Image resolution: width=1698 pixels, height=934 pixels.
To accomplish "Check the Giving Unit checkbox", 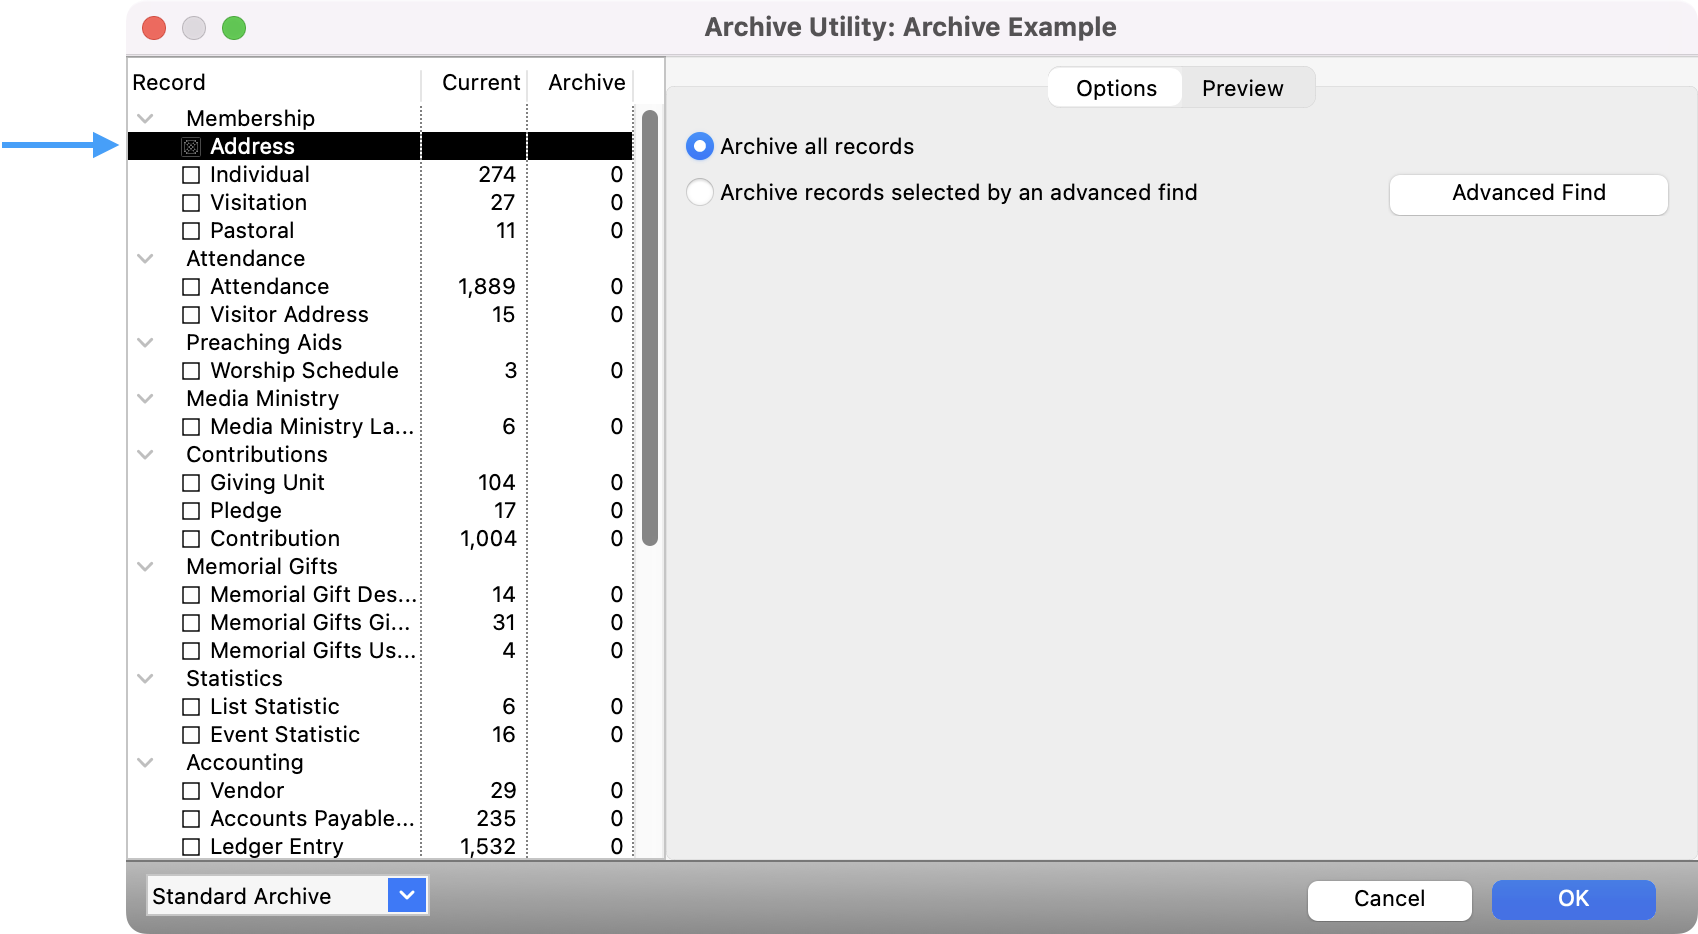I will (x=191, y=482).
